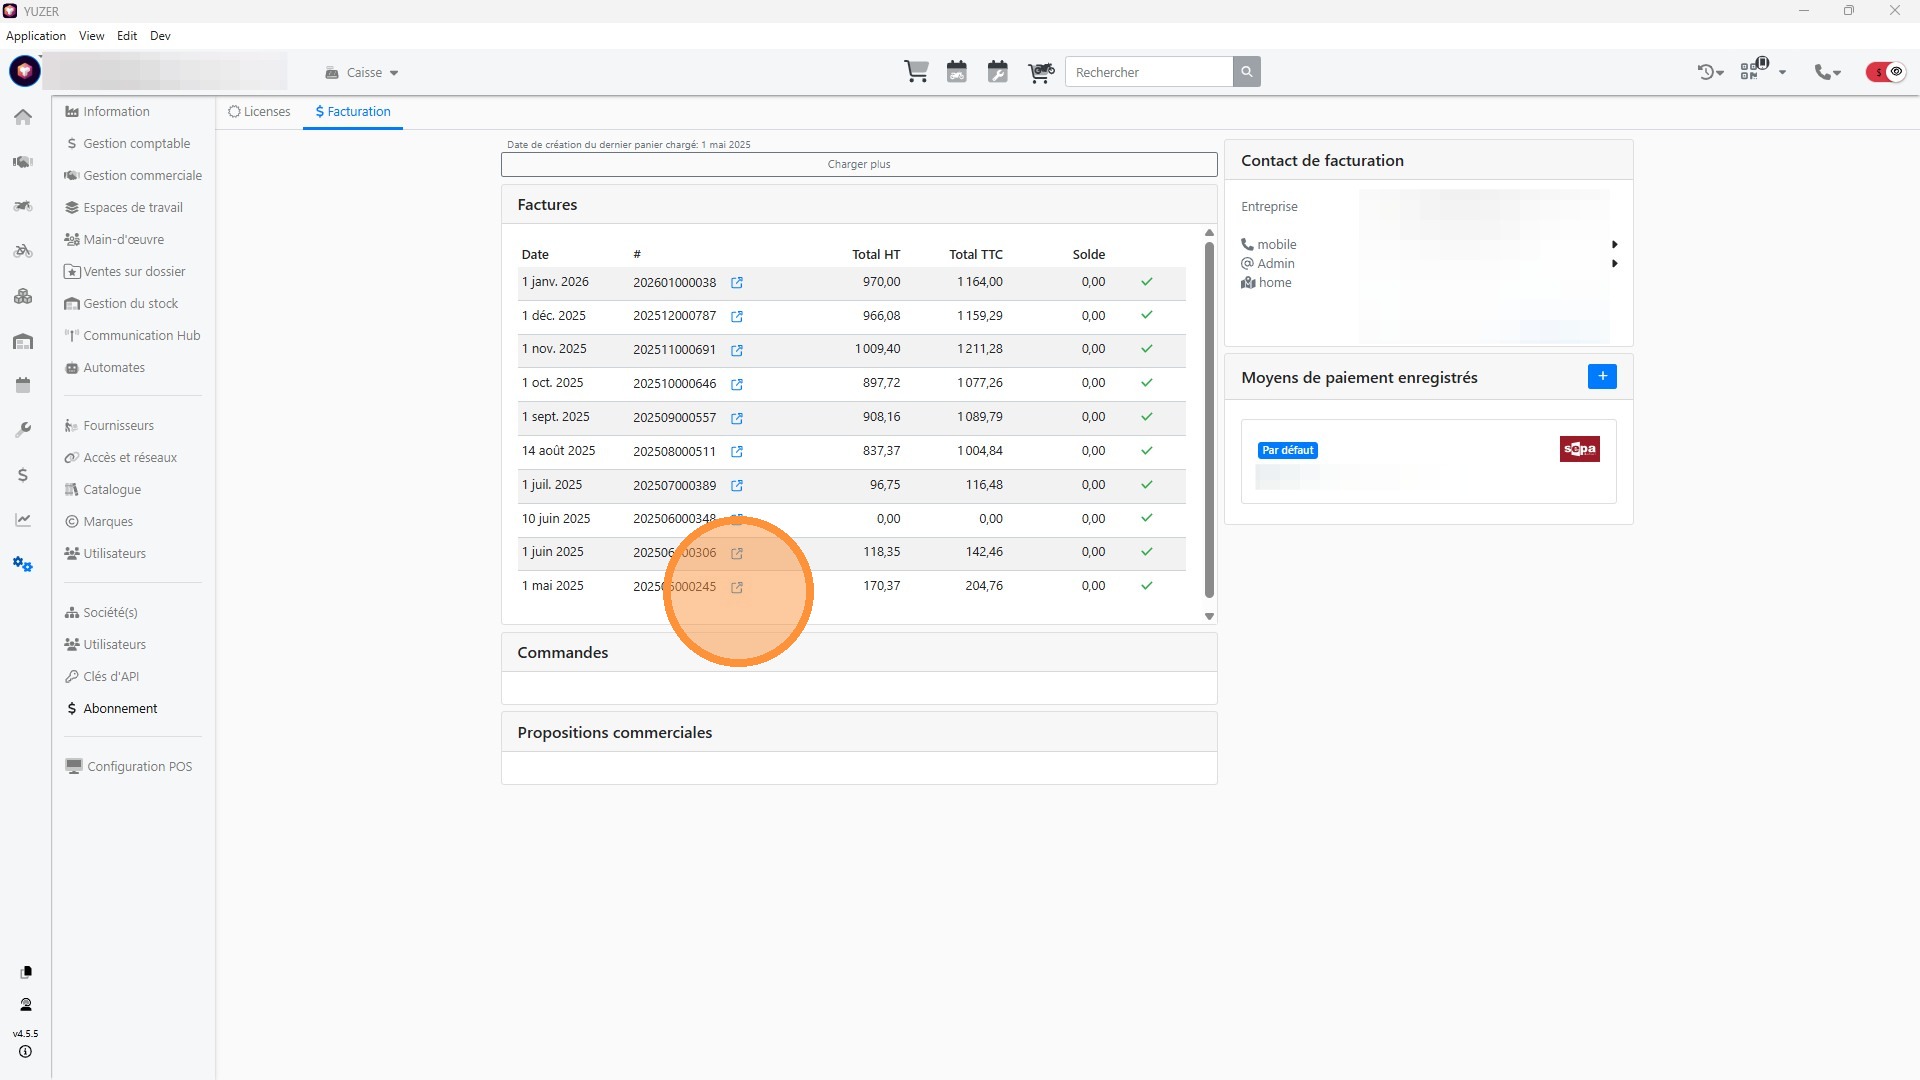Open external link for invoice 202509000557
Image resolution: width=1920 pixels, height=1080 pixels.
pos(737,418)
